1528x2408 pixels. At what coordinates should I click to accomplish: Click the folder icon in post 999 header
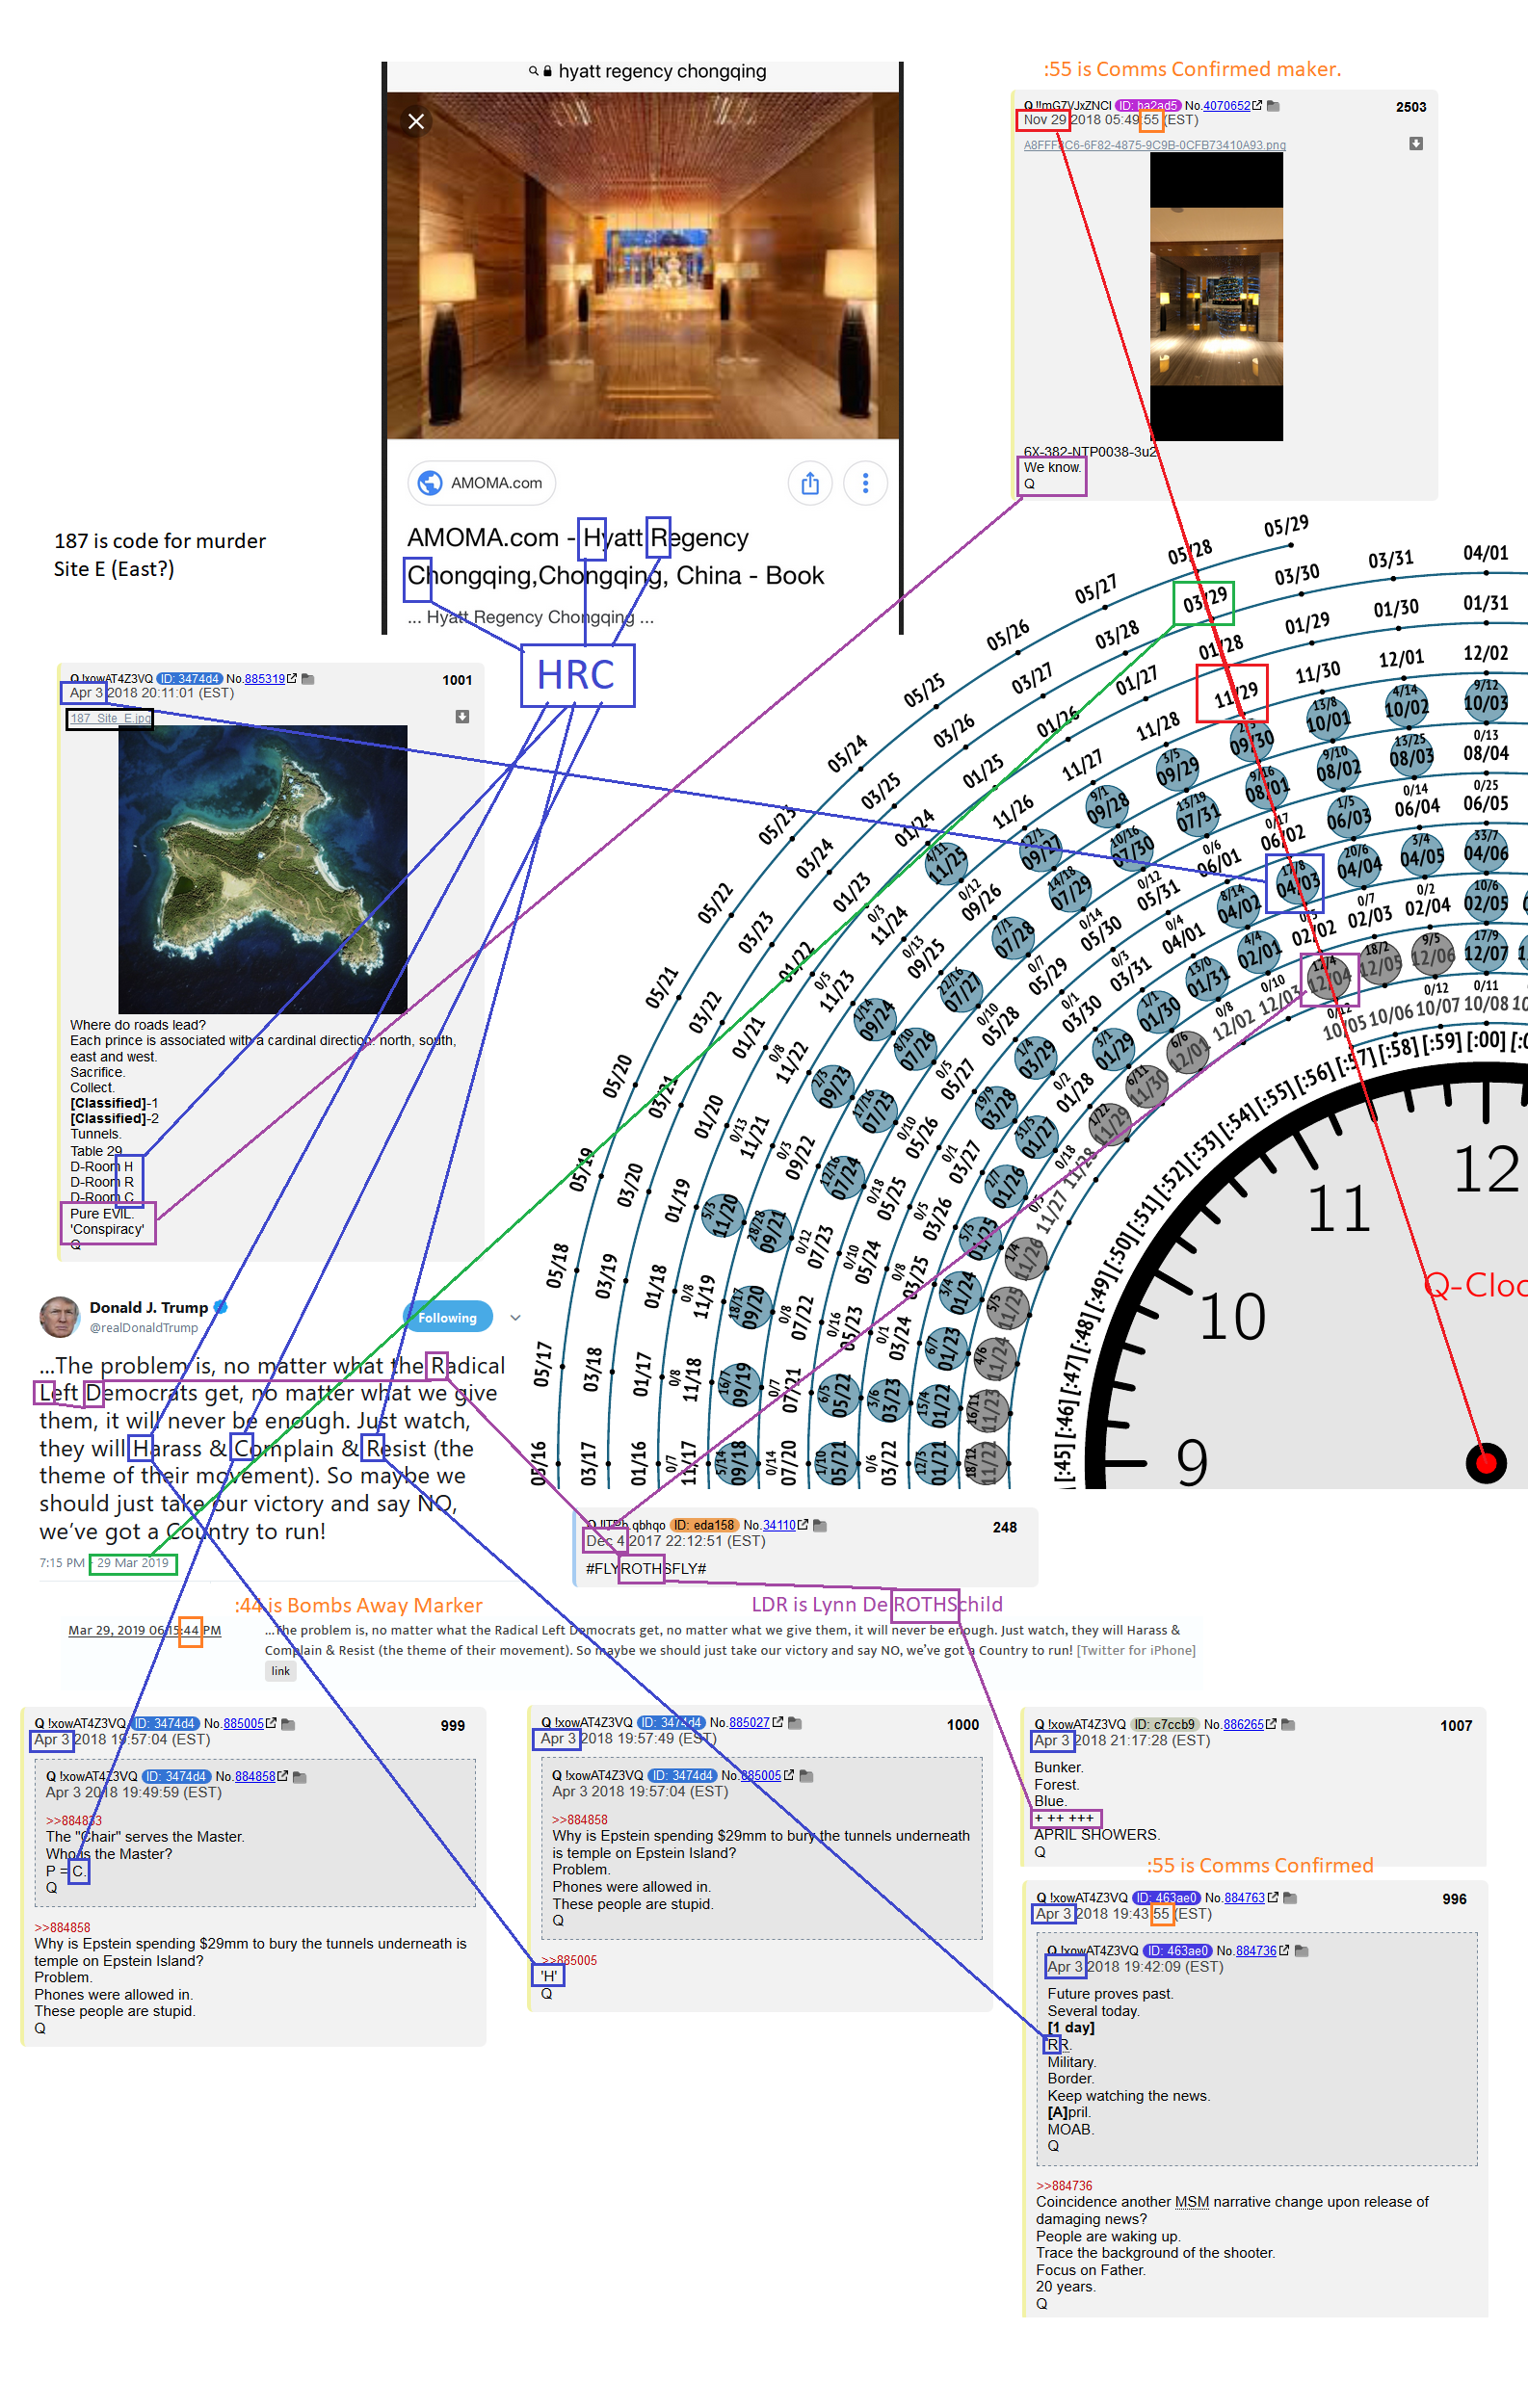pyautogui.click(x=288, y=1725)
